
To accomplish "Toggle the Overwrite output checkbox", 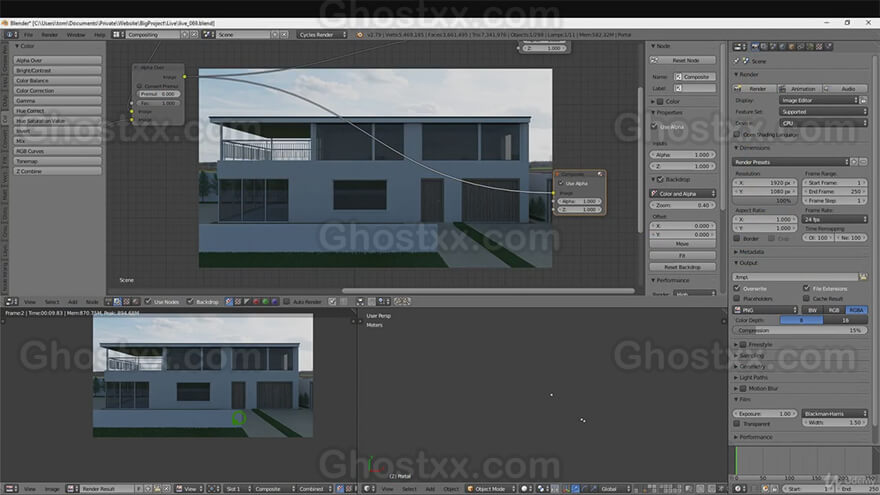I will [x=737, y=288].
